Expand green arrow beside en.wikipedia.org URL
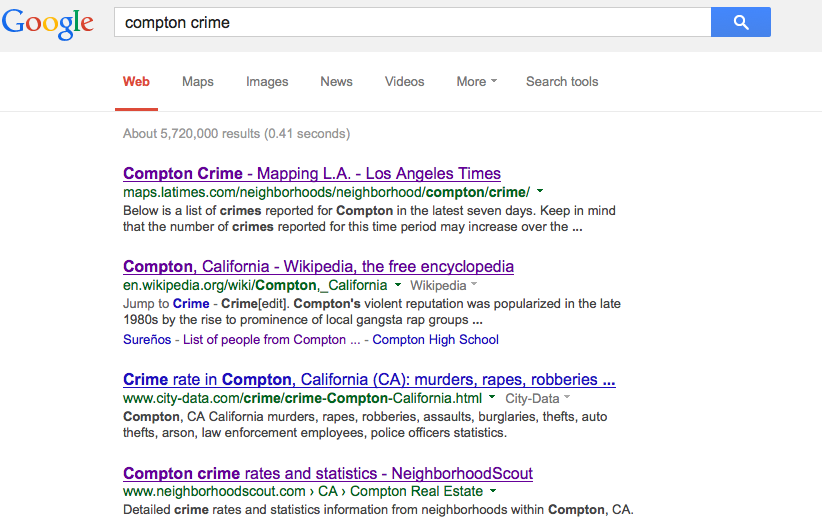The width and height of the screenshot is (822, 518). (398, 285)
